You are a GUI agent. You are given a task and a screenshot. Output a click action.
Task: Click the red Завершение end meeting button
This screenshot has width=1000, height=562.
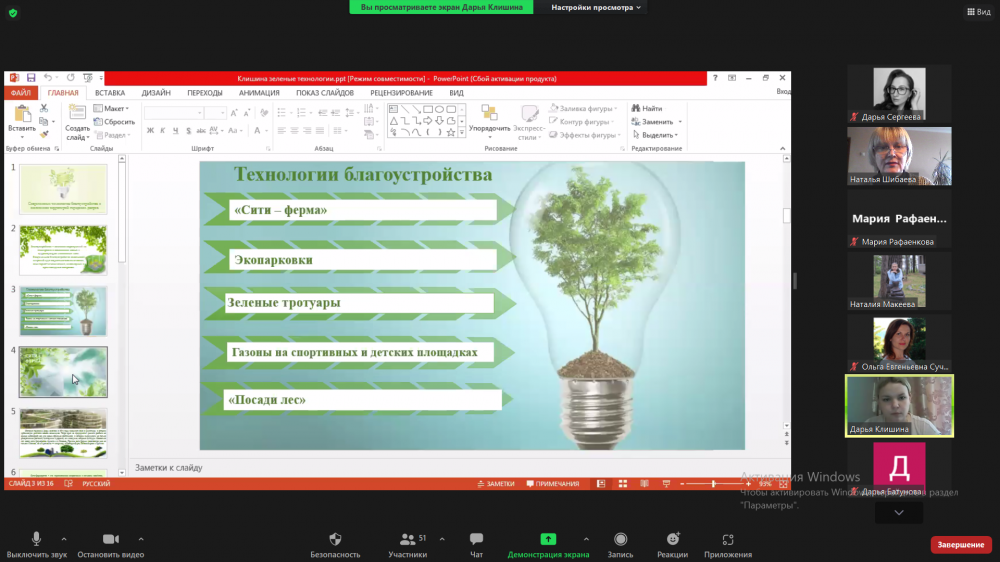tap(960, 545)
